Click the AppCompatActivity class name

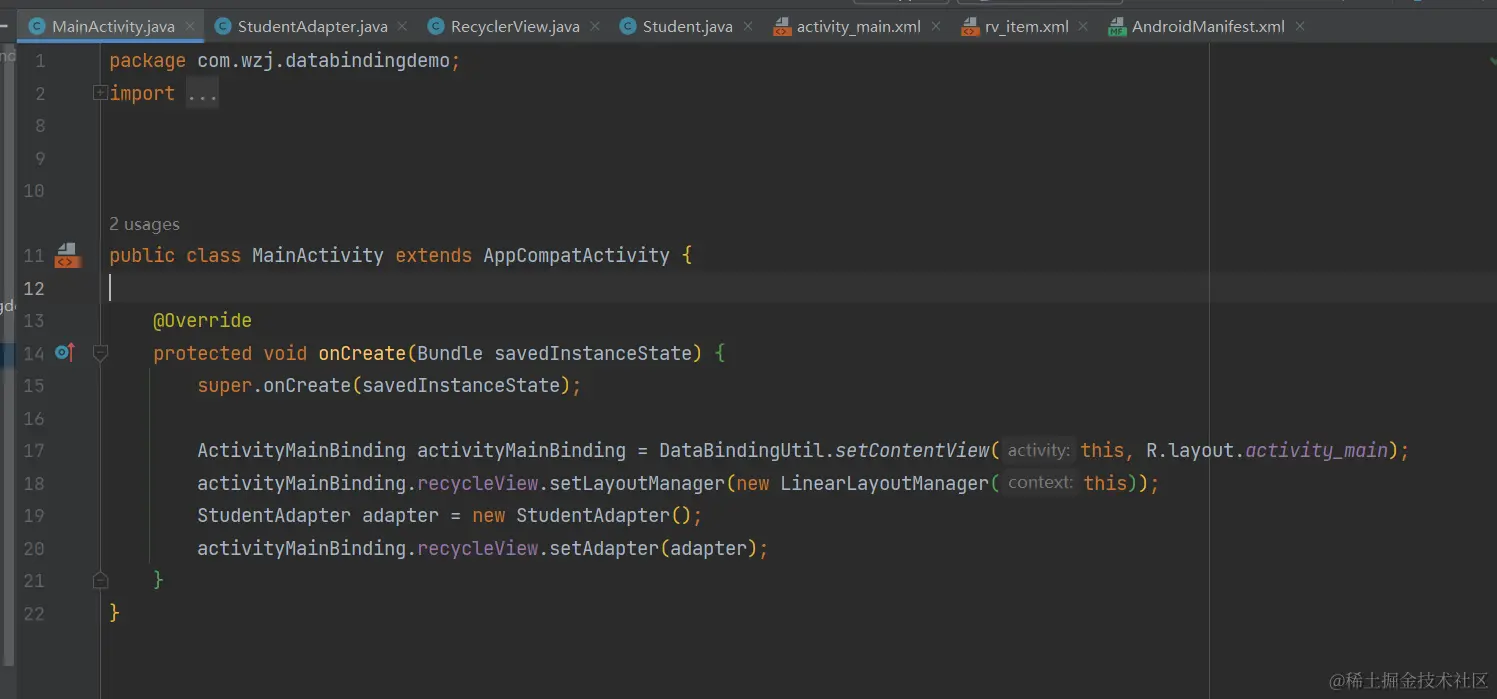coord(577,256)
